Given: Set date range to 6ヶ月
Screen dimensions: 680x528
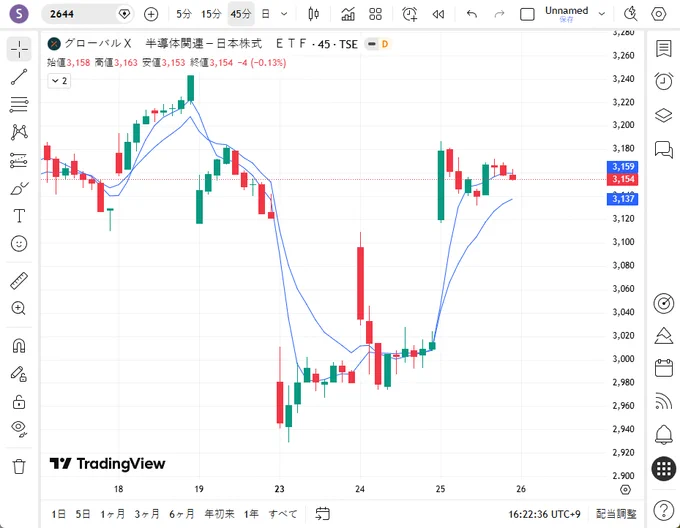Looking at the screenshot, I should [182, 514].
